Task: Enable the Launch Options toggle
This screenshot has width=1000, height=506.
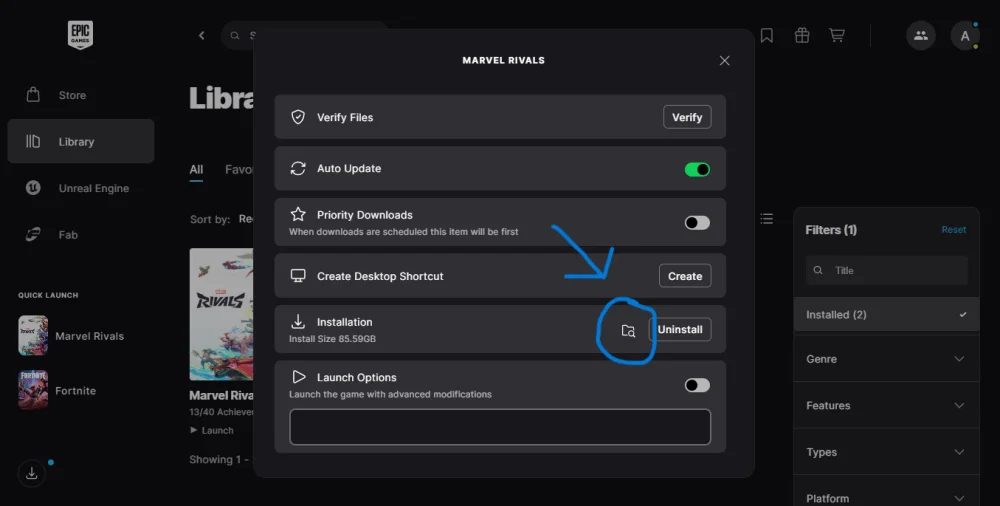Action: click(697, 385)
